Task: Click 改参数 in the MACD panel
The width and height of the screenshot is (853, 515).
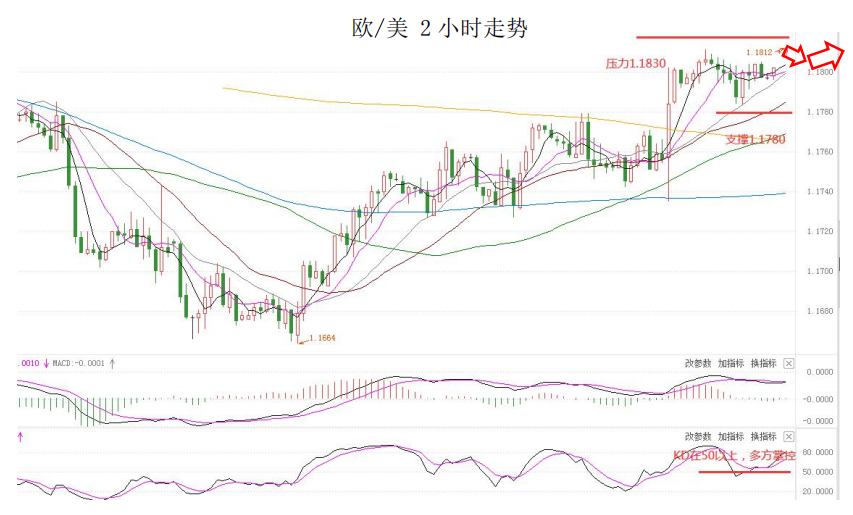Action: (697, 363)
